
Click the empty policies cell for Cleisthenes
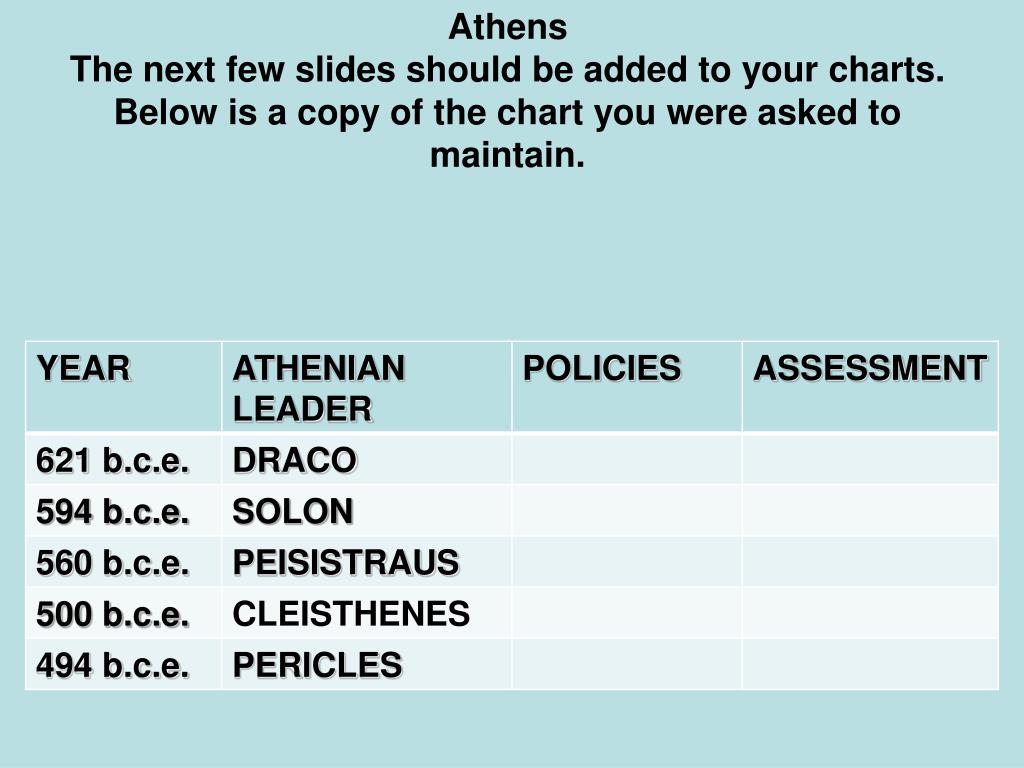627,613
